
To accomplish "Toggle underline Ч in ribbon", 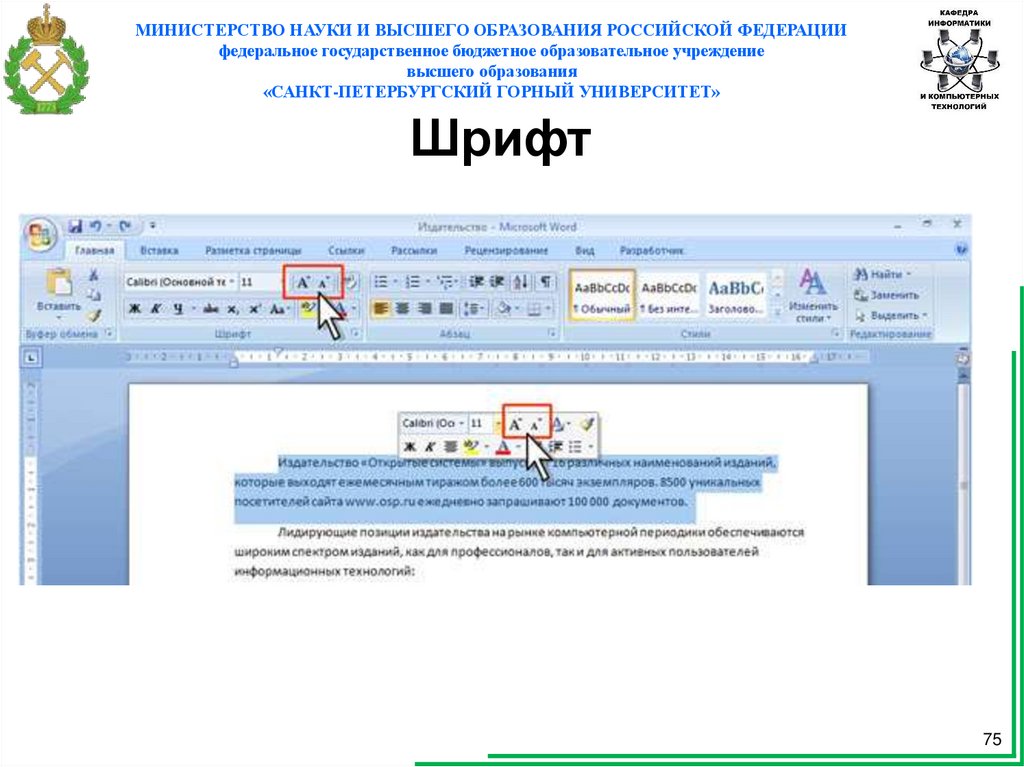I will coord(177,308).
